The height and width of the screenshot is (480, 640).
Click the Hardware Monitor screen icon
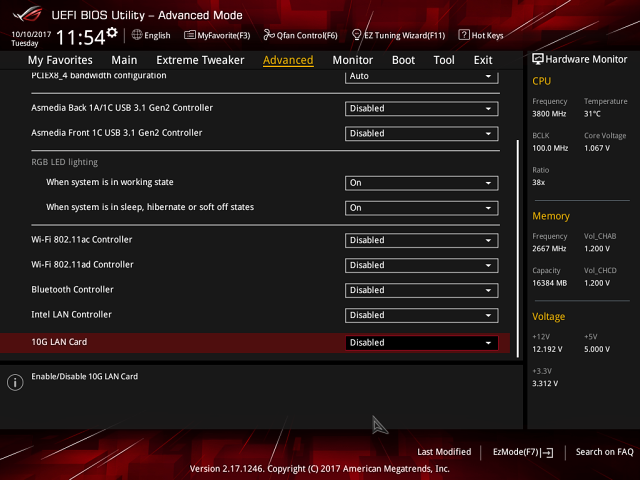(x=538, y=59)
